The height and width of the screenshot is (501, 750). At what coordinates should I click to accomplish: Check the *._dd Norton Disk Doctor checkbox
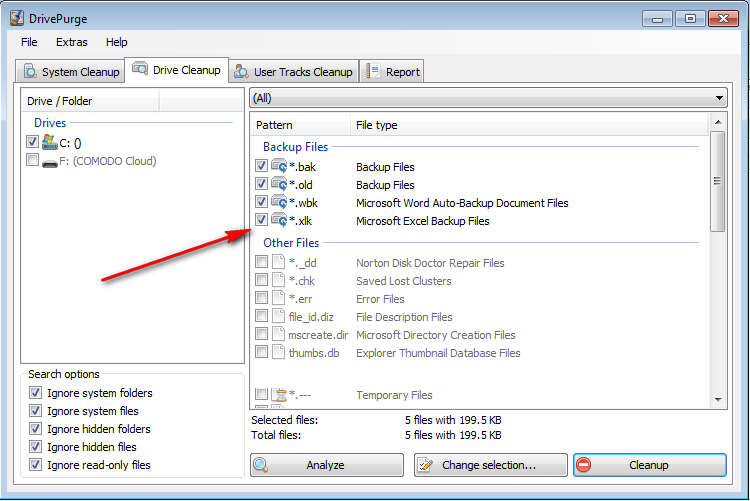261,262
